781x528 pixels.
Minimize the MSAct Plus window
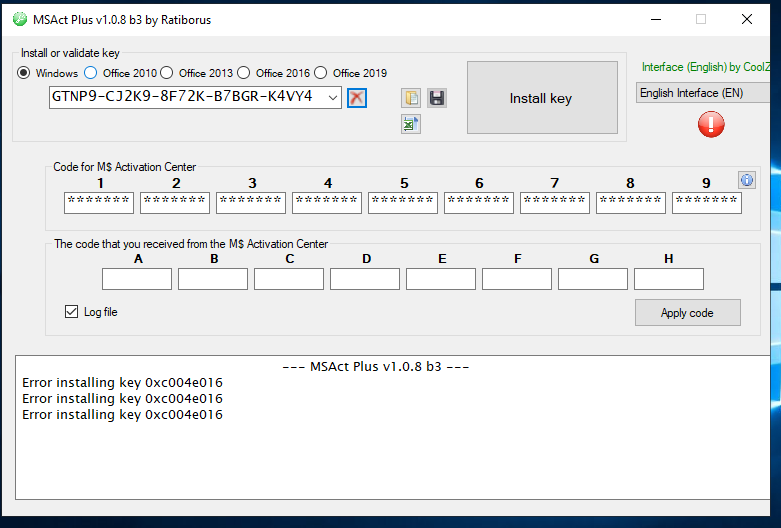point(656,19)
